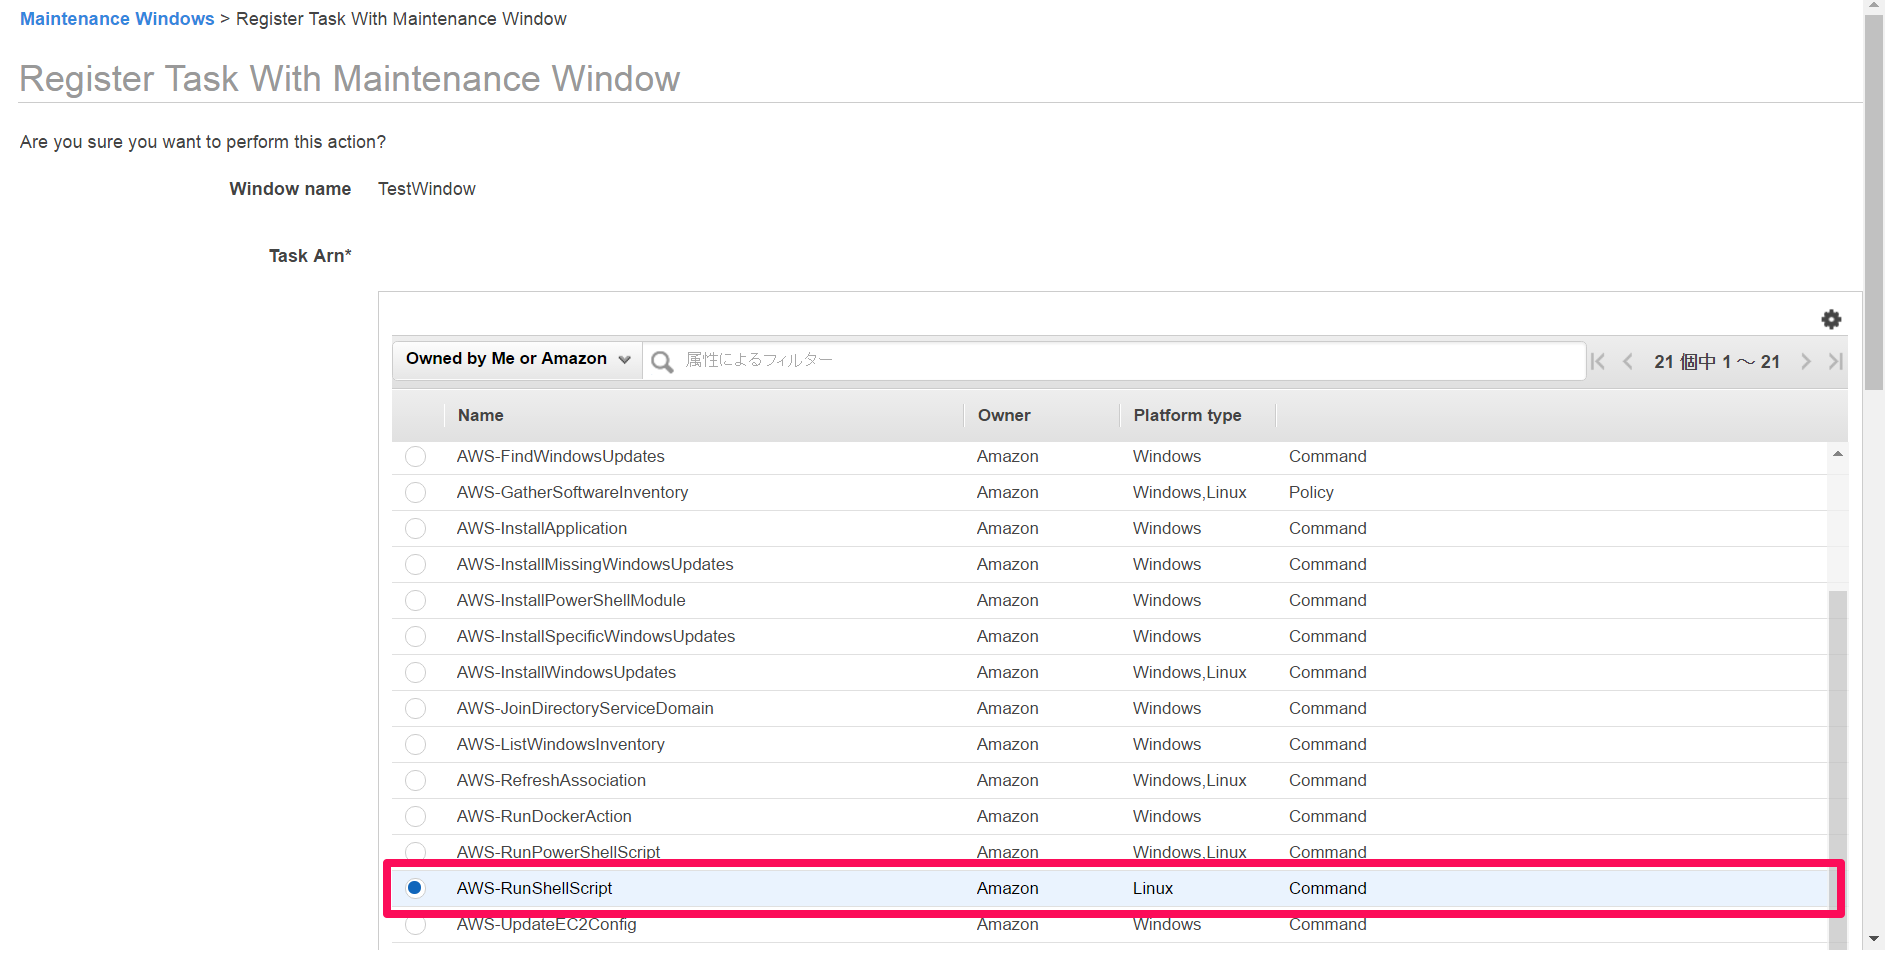Screen dimensions: 1885x959
Task: Click the search magnifier icon
Action: (662, 361)
